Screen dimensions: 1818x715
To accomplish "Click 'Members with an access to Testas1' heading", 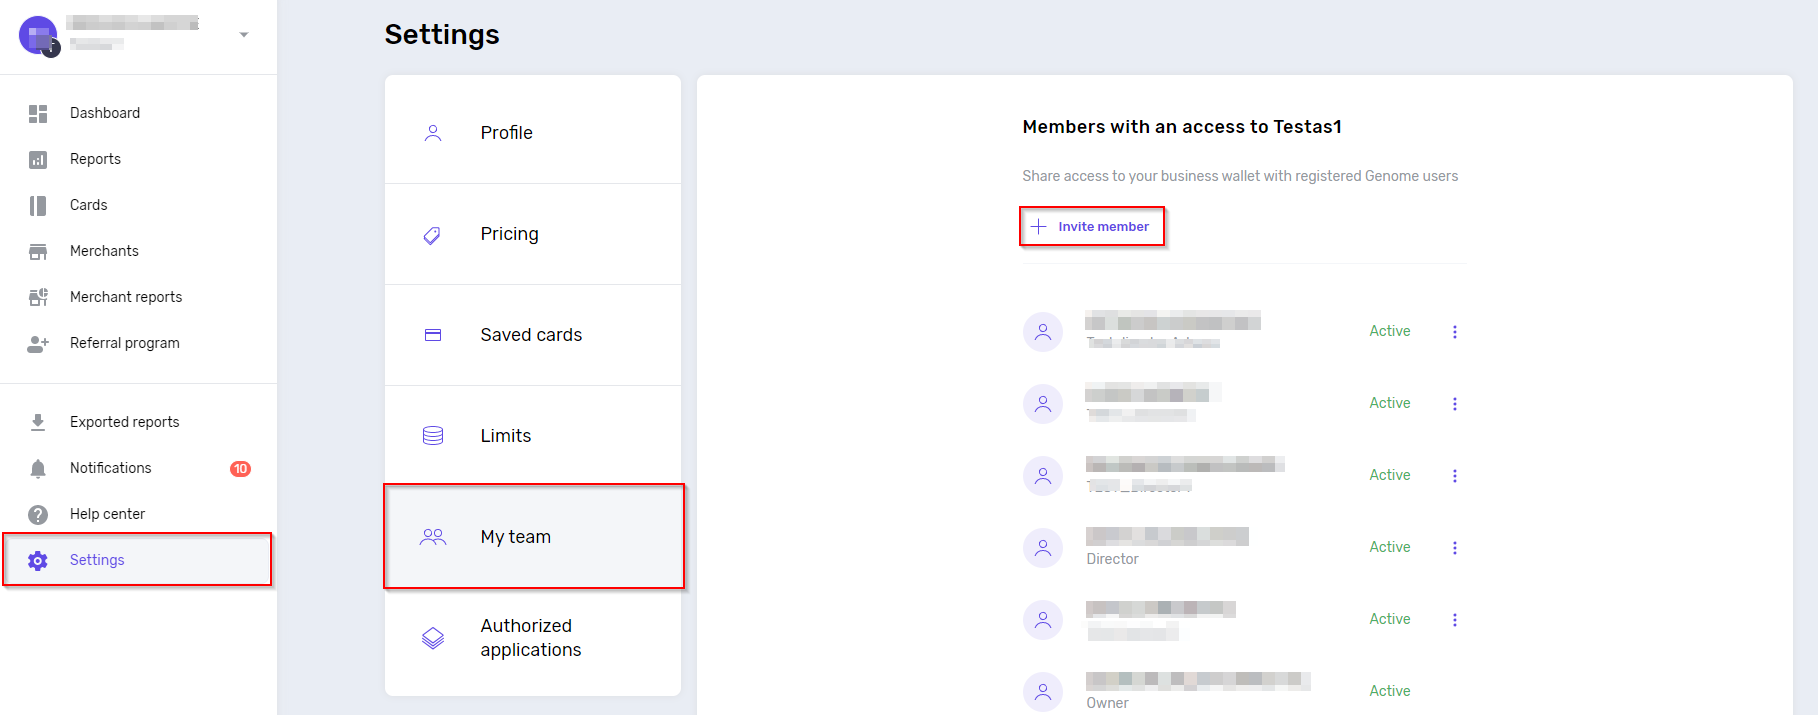I will coord(1182,127).
